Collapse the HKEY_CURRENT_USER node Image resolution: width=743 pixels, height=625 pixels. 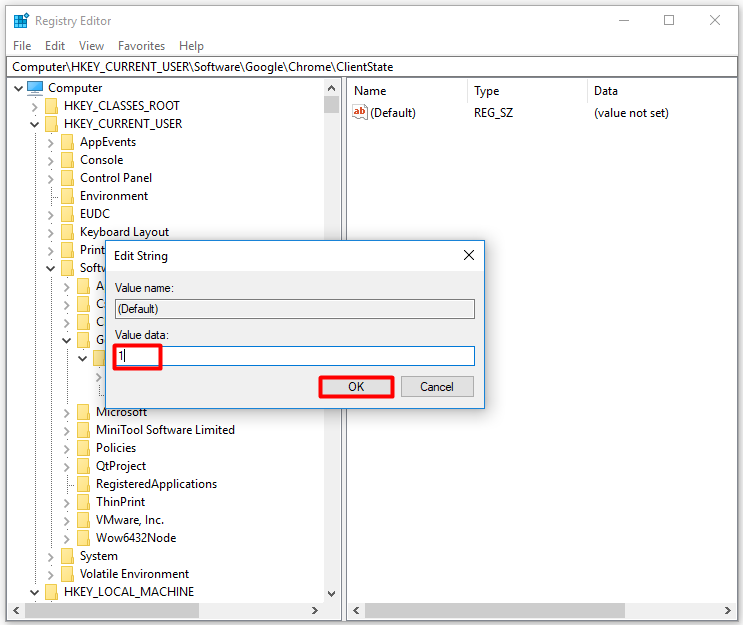35,125
